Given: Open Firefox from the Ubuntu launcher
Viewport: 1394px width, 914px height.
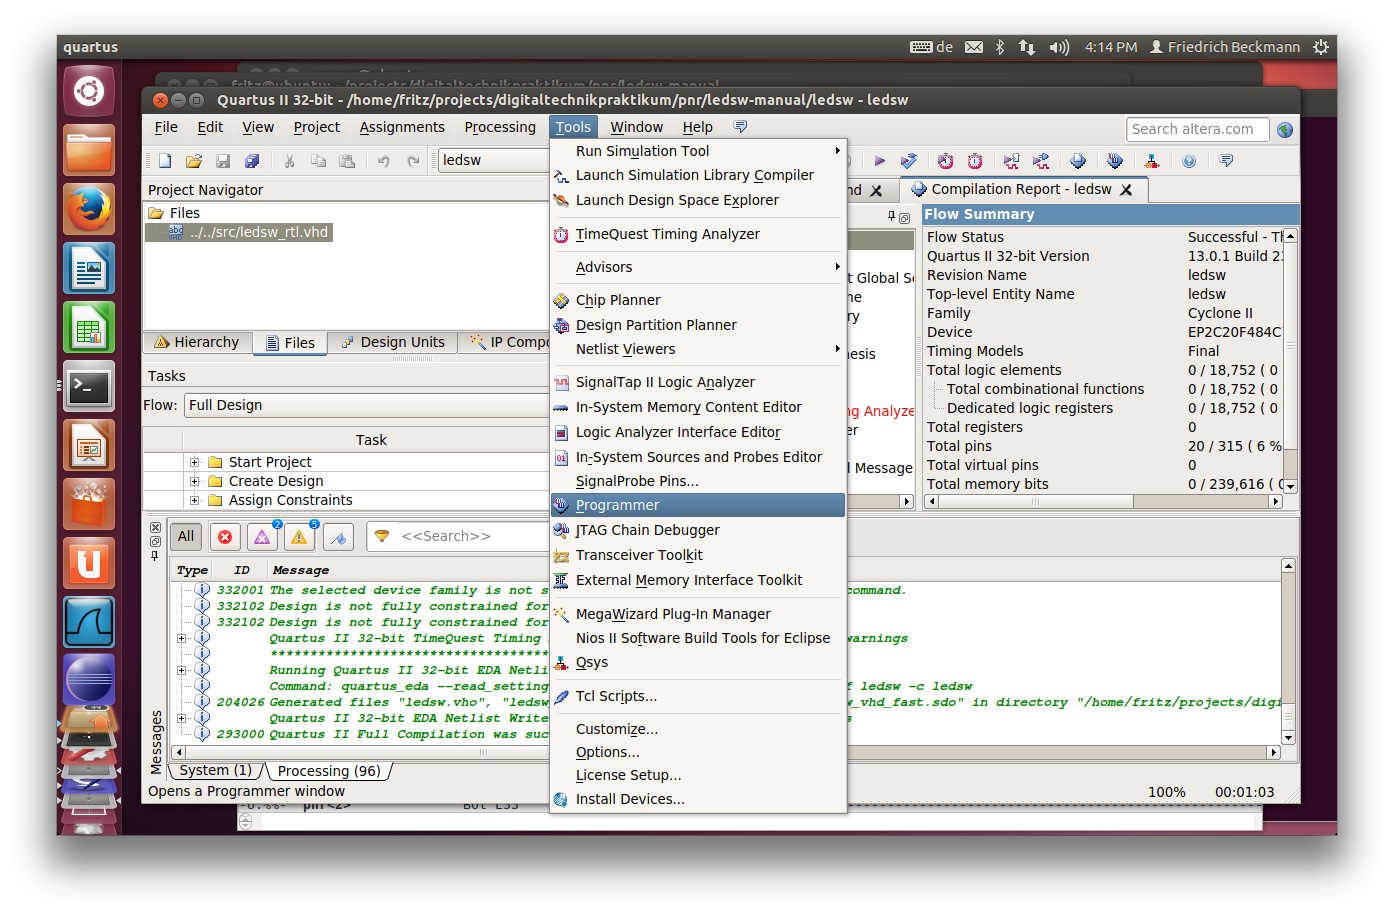Looking at the screenshot, I should [89, 210].
